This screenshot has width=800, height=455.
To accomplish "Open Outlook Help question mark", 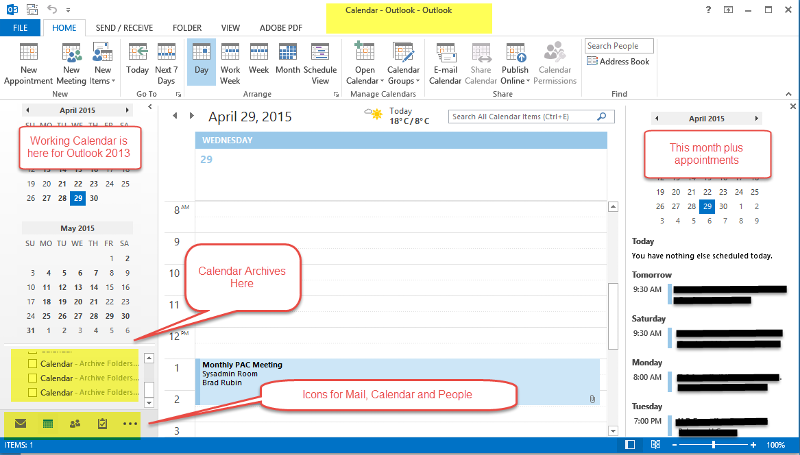I will [708, 10].
